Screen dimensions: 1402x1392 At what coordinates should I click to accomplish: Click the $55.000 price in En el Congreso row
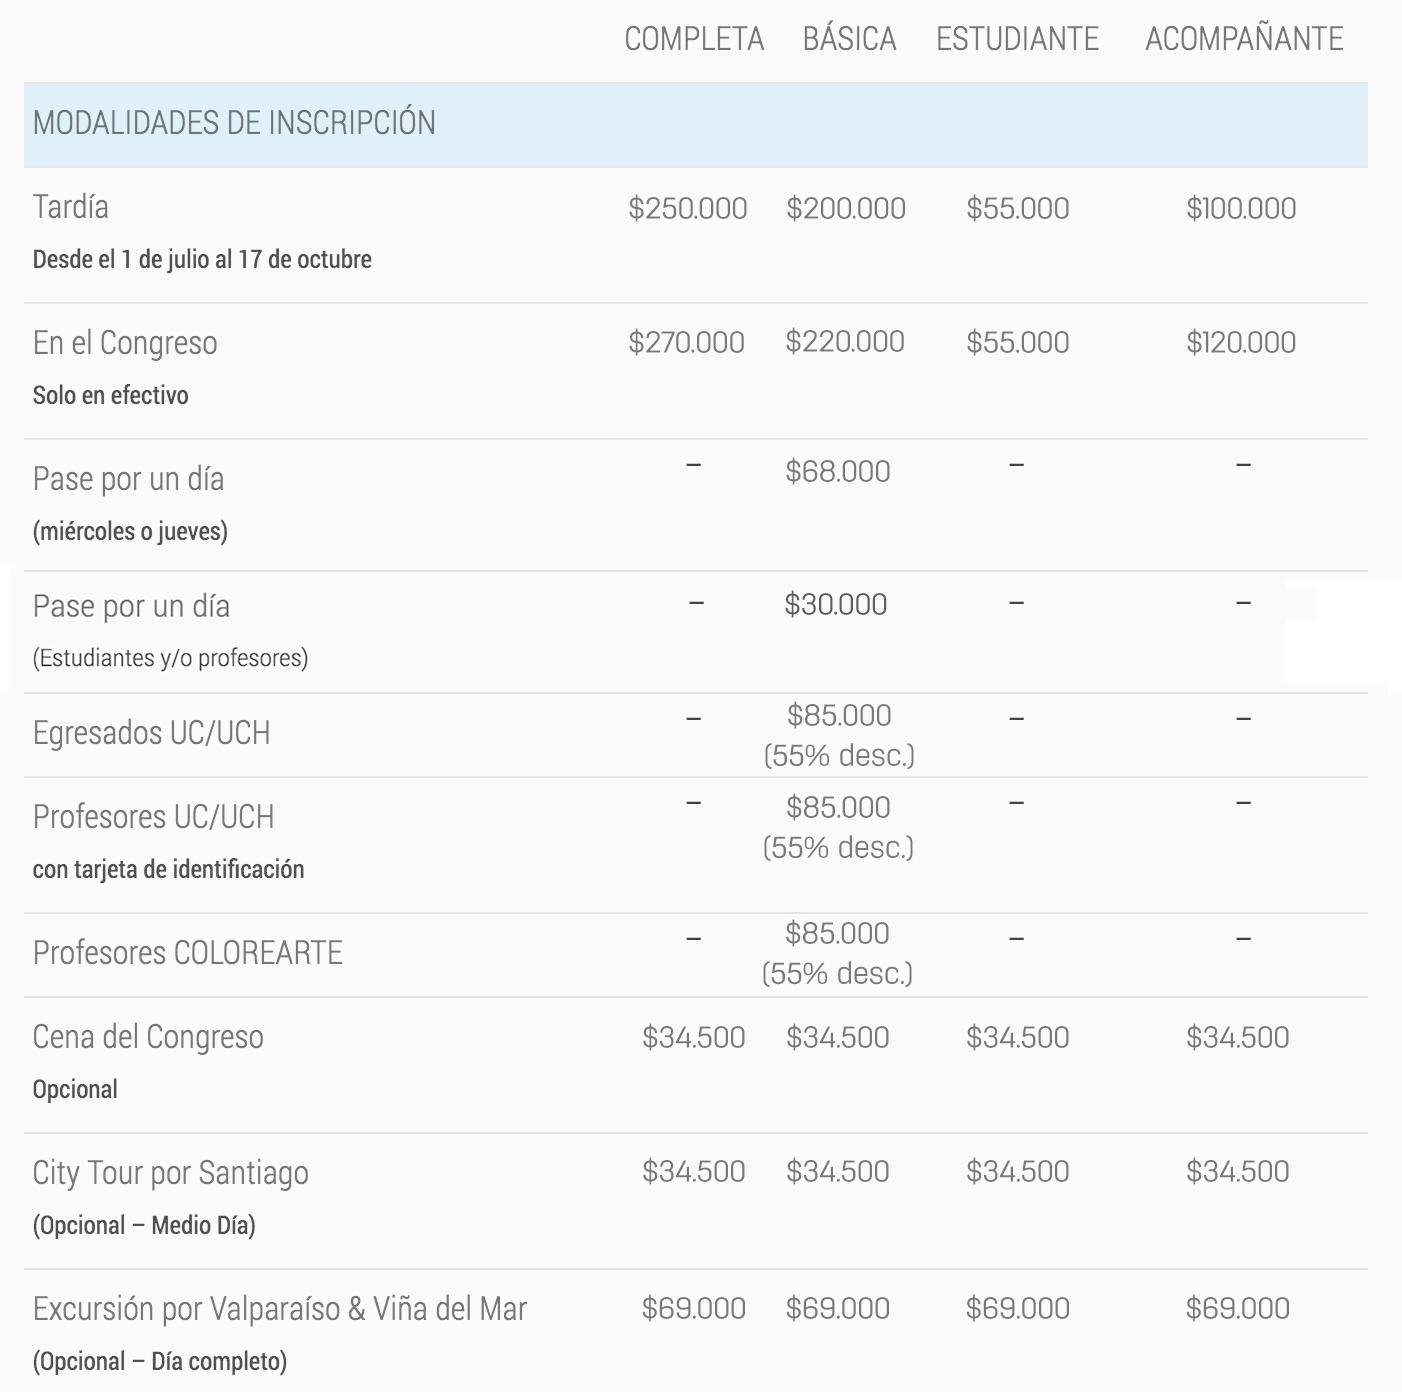click(x=1018, y=342)
